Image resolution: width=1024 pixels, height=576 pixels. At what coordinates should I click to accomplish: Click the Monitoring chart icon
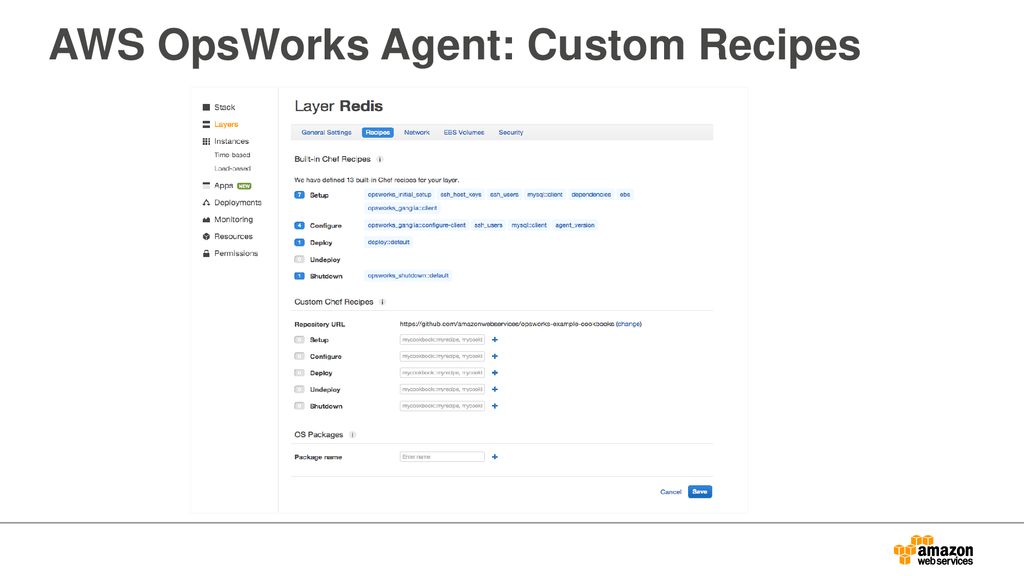206,219
